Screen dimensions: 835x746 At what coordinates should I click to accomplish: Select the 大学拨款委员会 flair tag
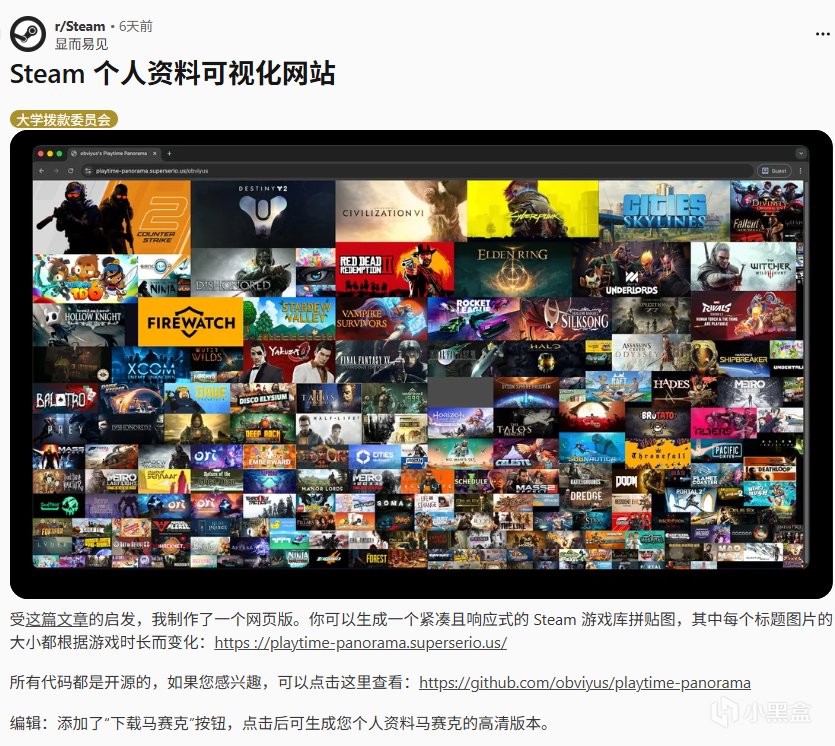[x=63, y=119]
